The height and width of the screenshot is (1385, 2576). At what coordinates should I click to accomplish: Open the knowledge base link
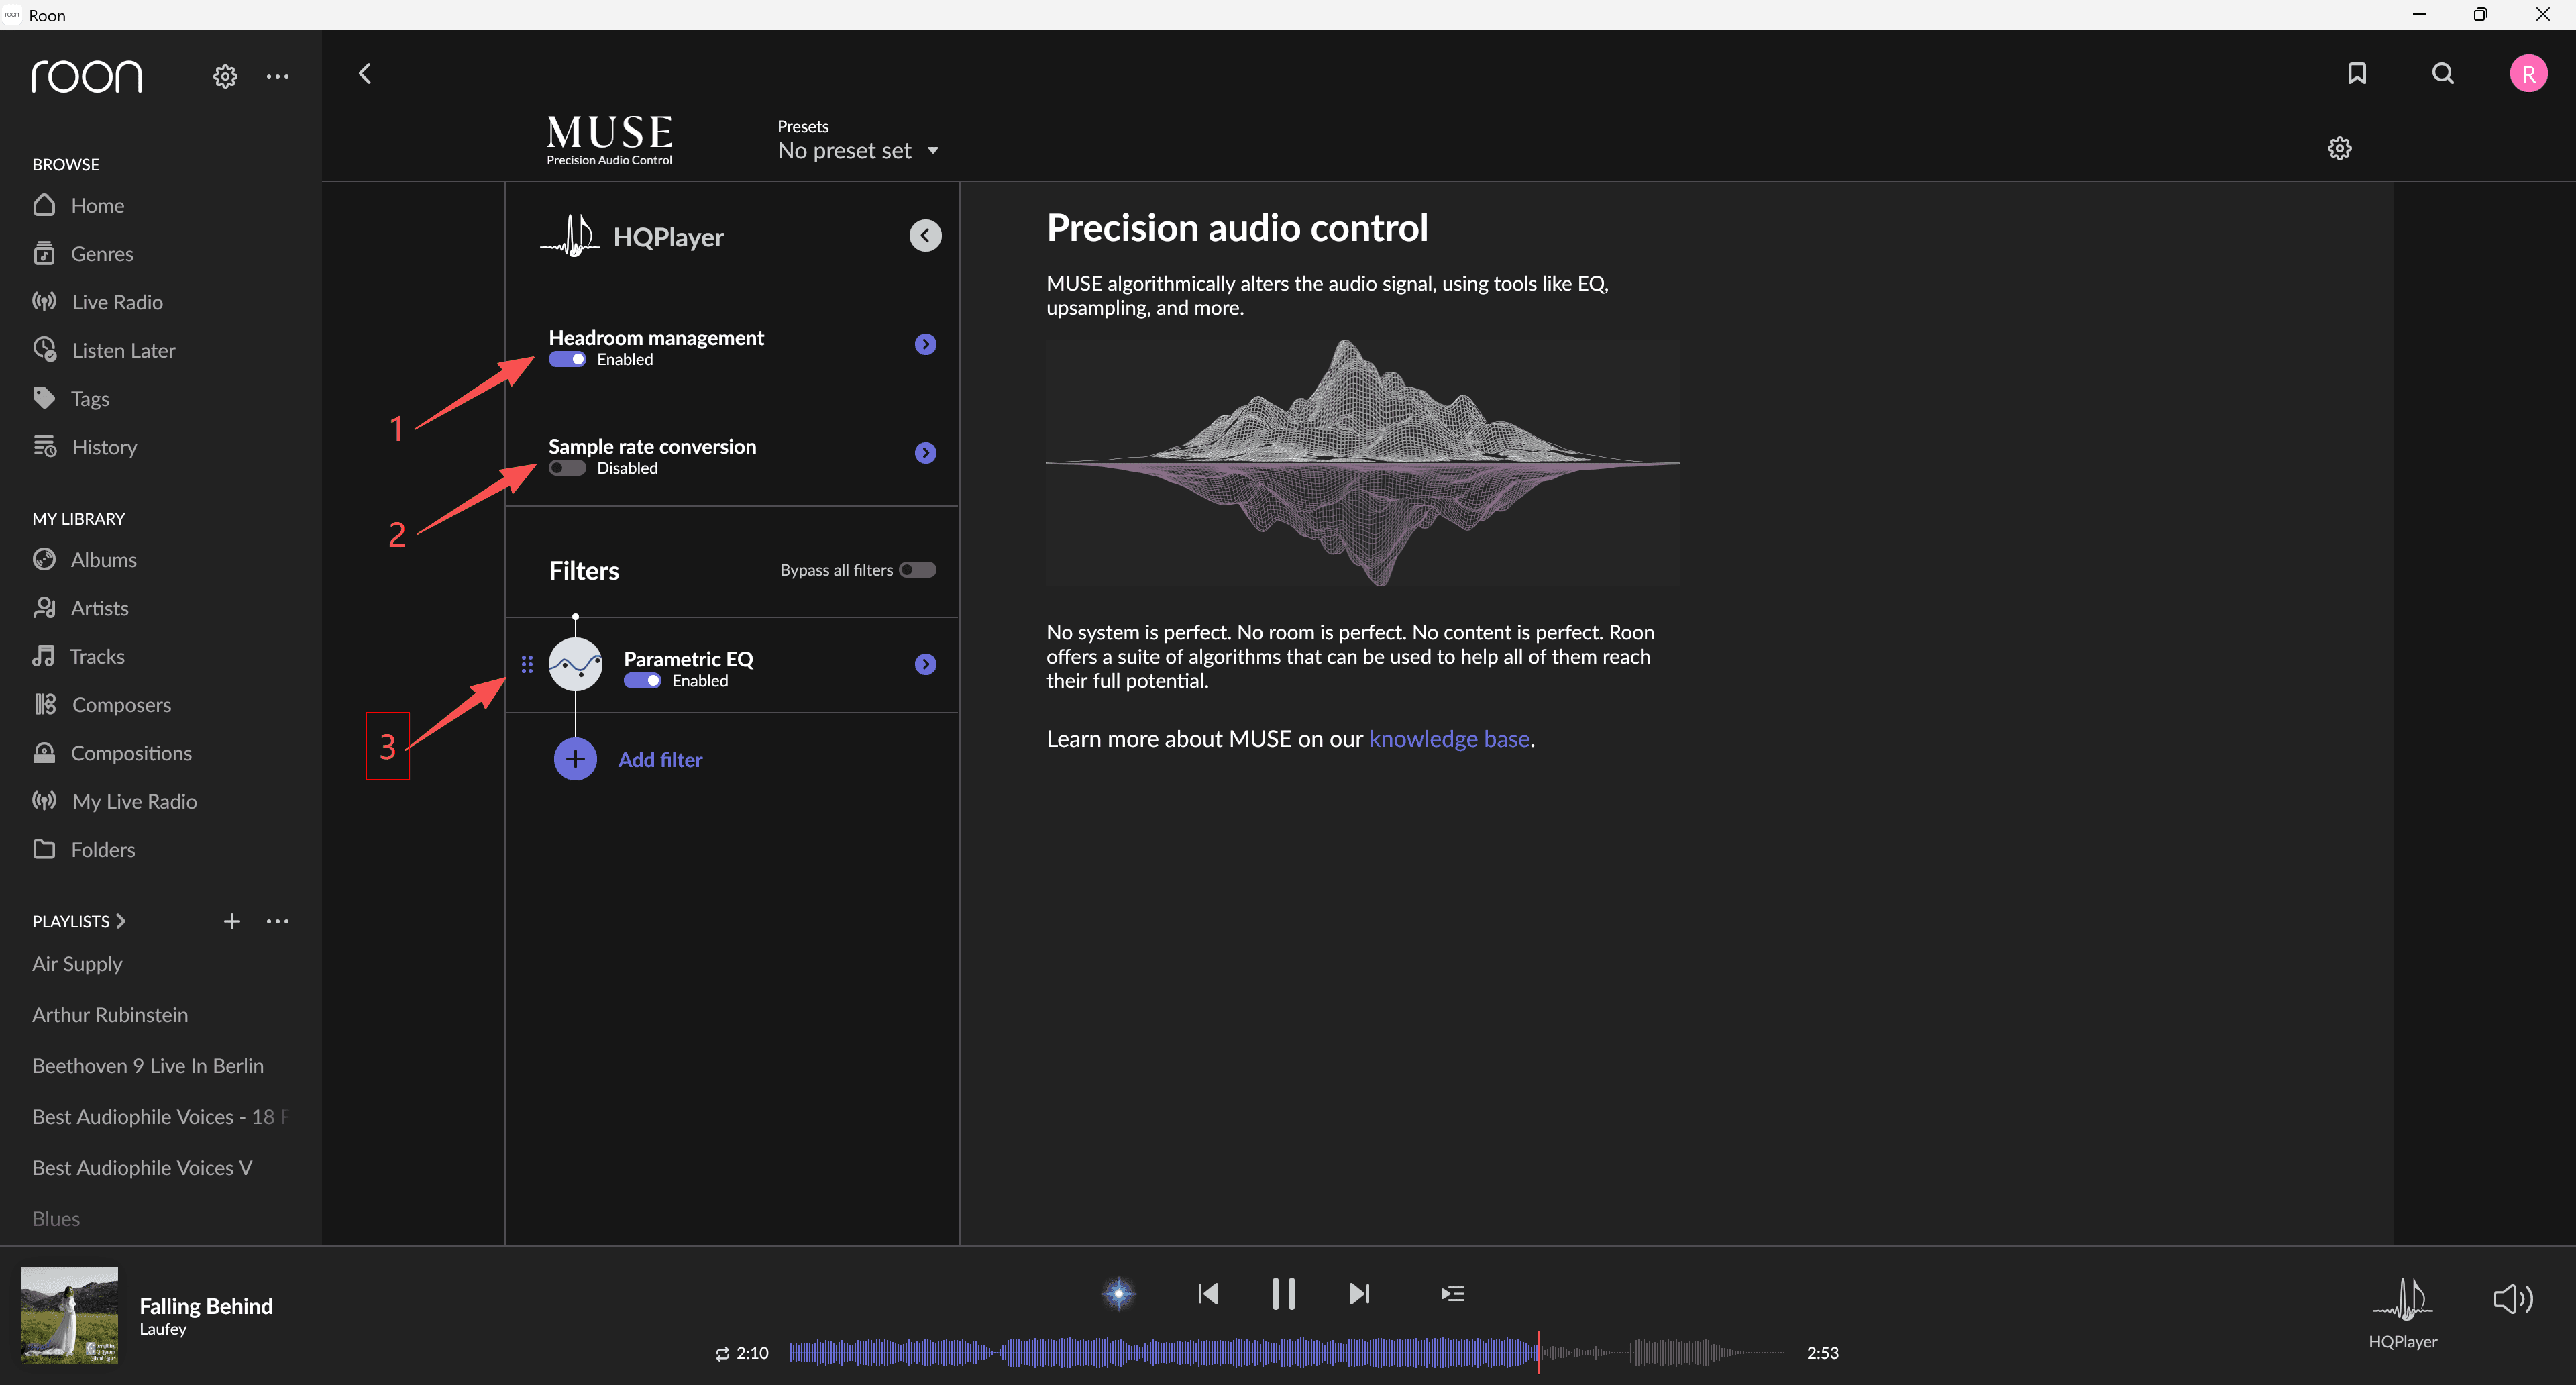pyautogui.click(x=1449, y=739)
